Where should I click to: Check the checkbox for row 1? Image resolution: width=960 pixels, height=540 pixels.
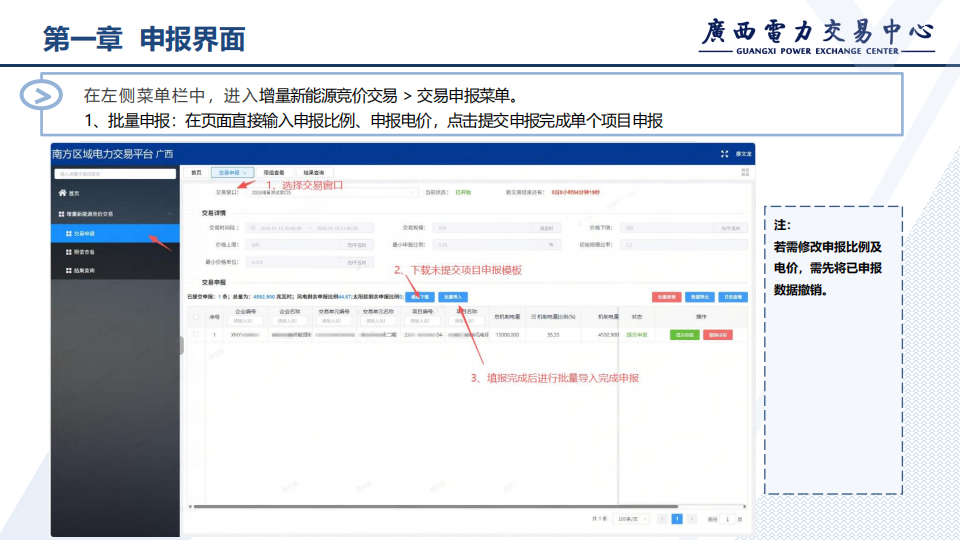[196, 334]
